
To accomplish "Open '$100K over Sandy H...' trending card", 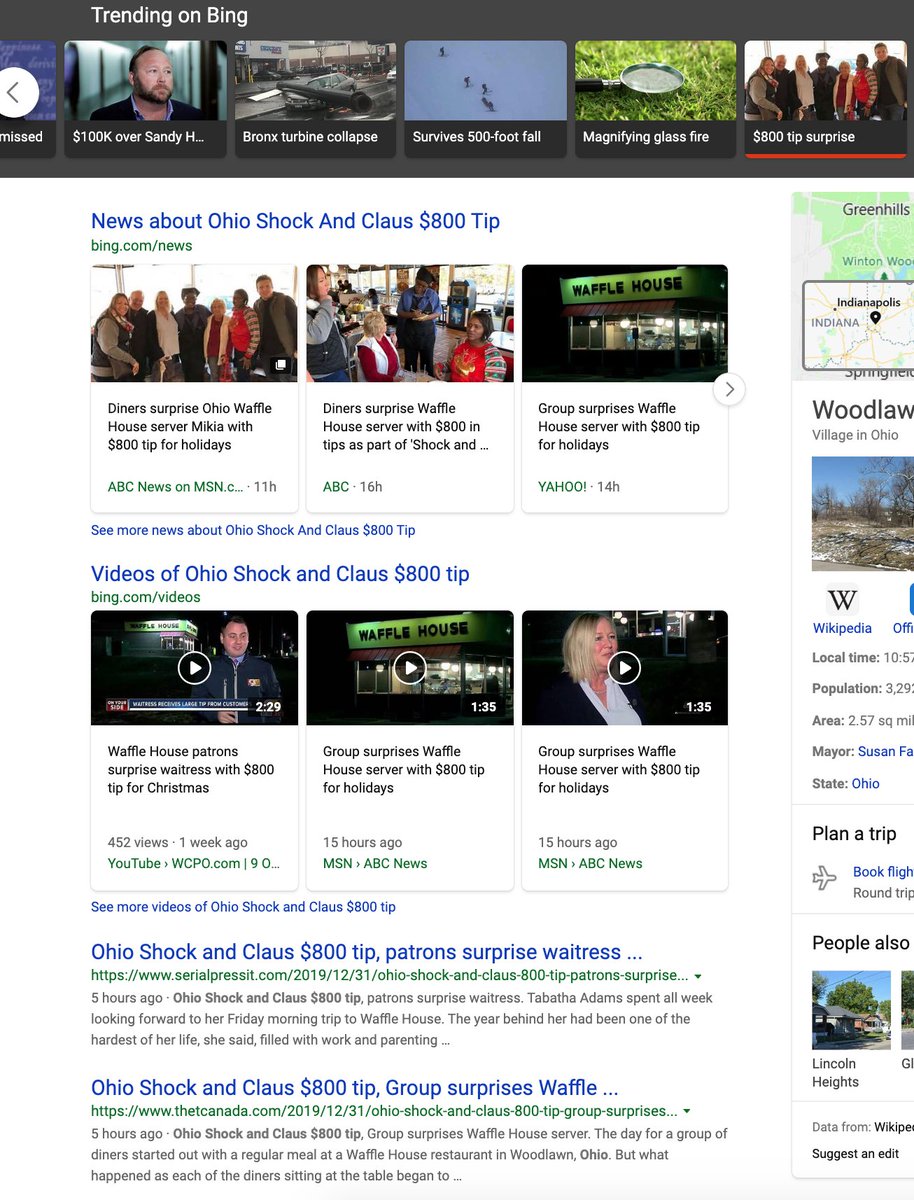I will tap(145, 98).
